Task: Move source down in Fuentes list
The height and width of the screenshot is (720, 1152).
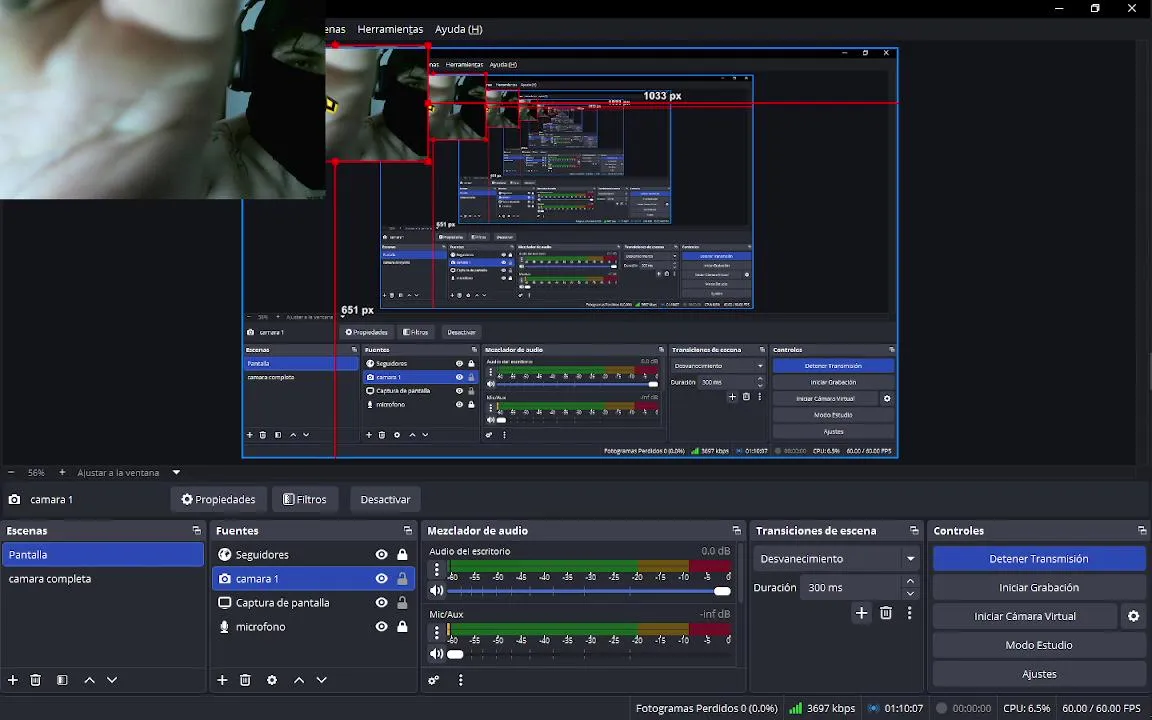Action: coord(321,680)
